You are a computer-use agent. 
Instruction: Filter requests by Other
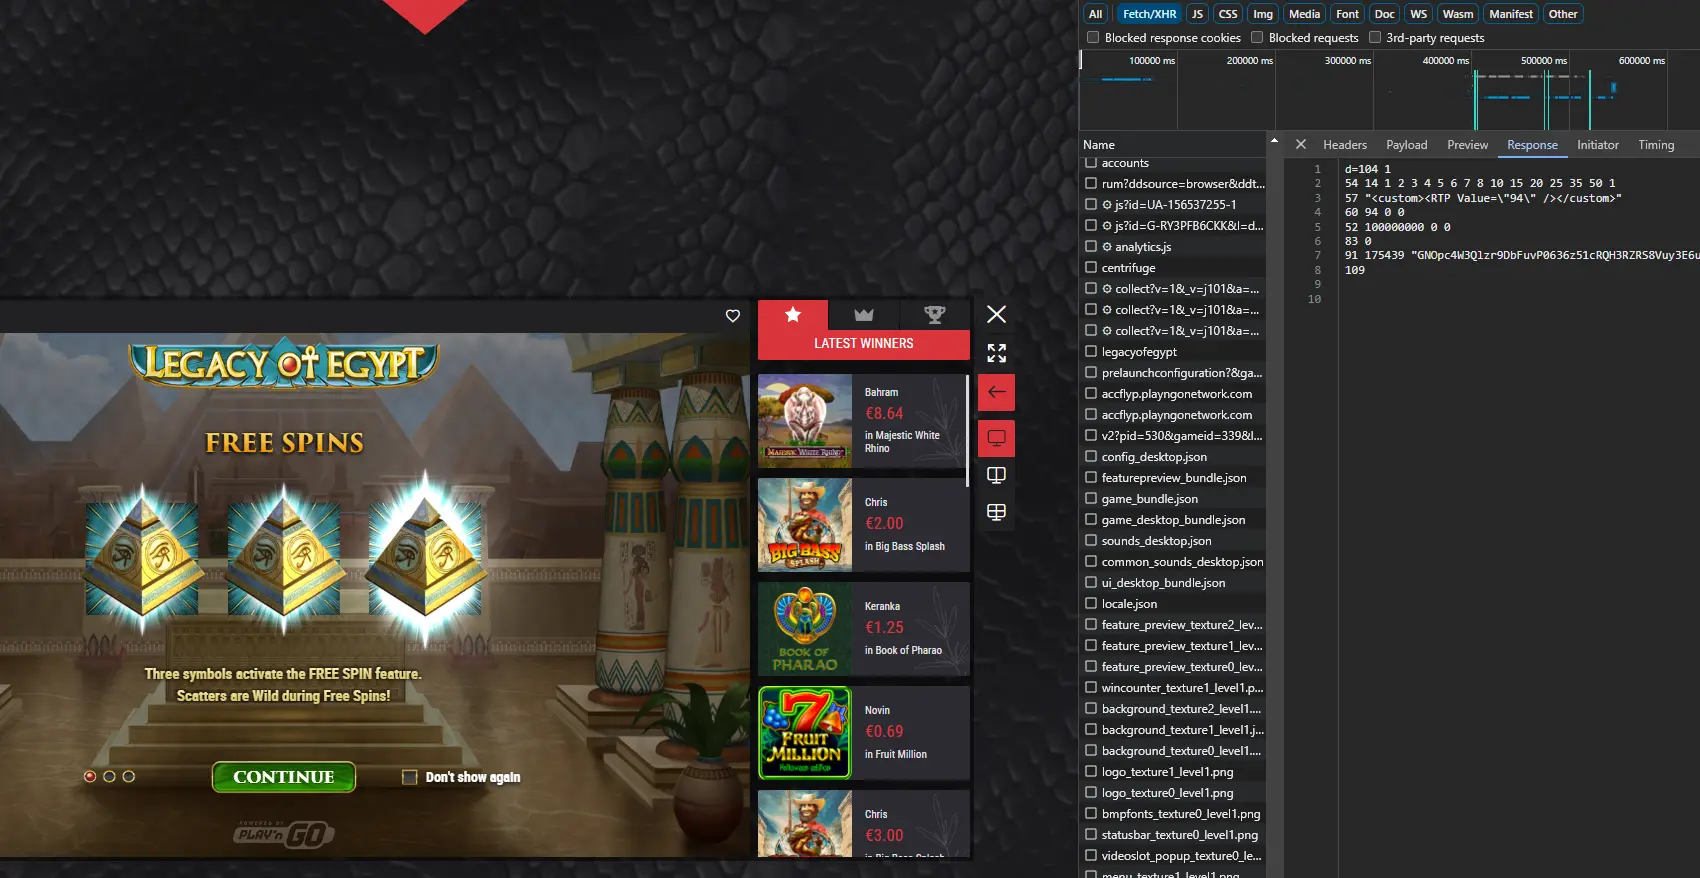tap(1562, 14)
